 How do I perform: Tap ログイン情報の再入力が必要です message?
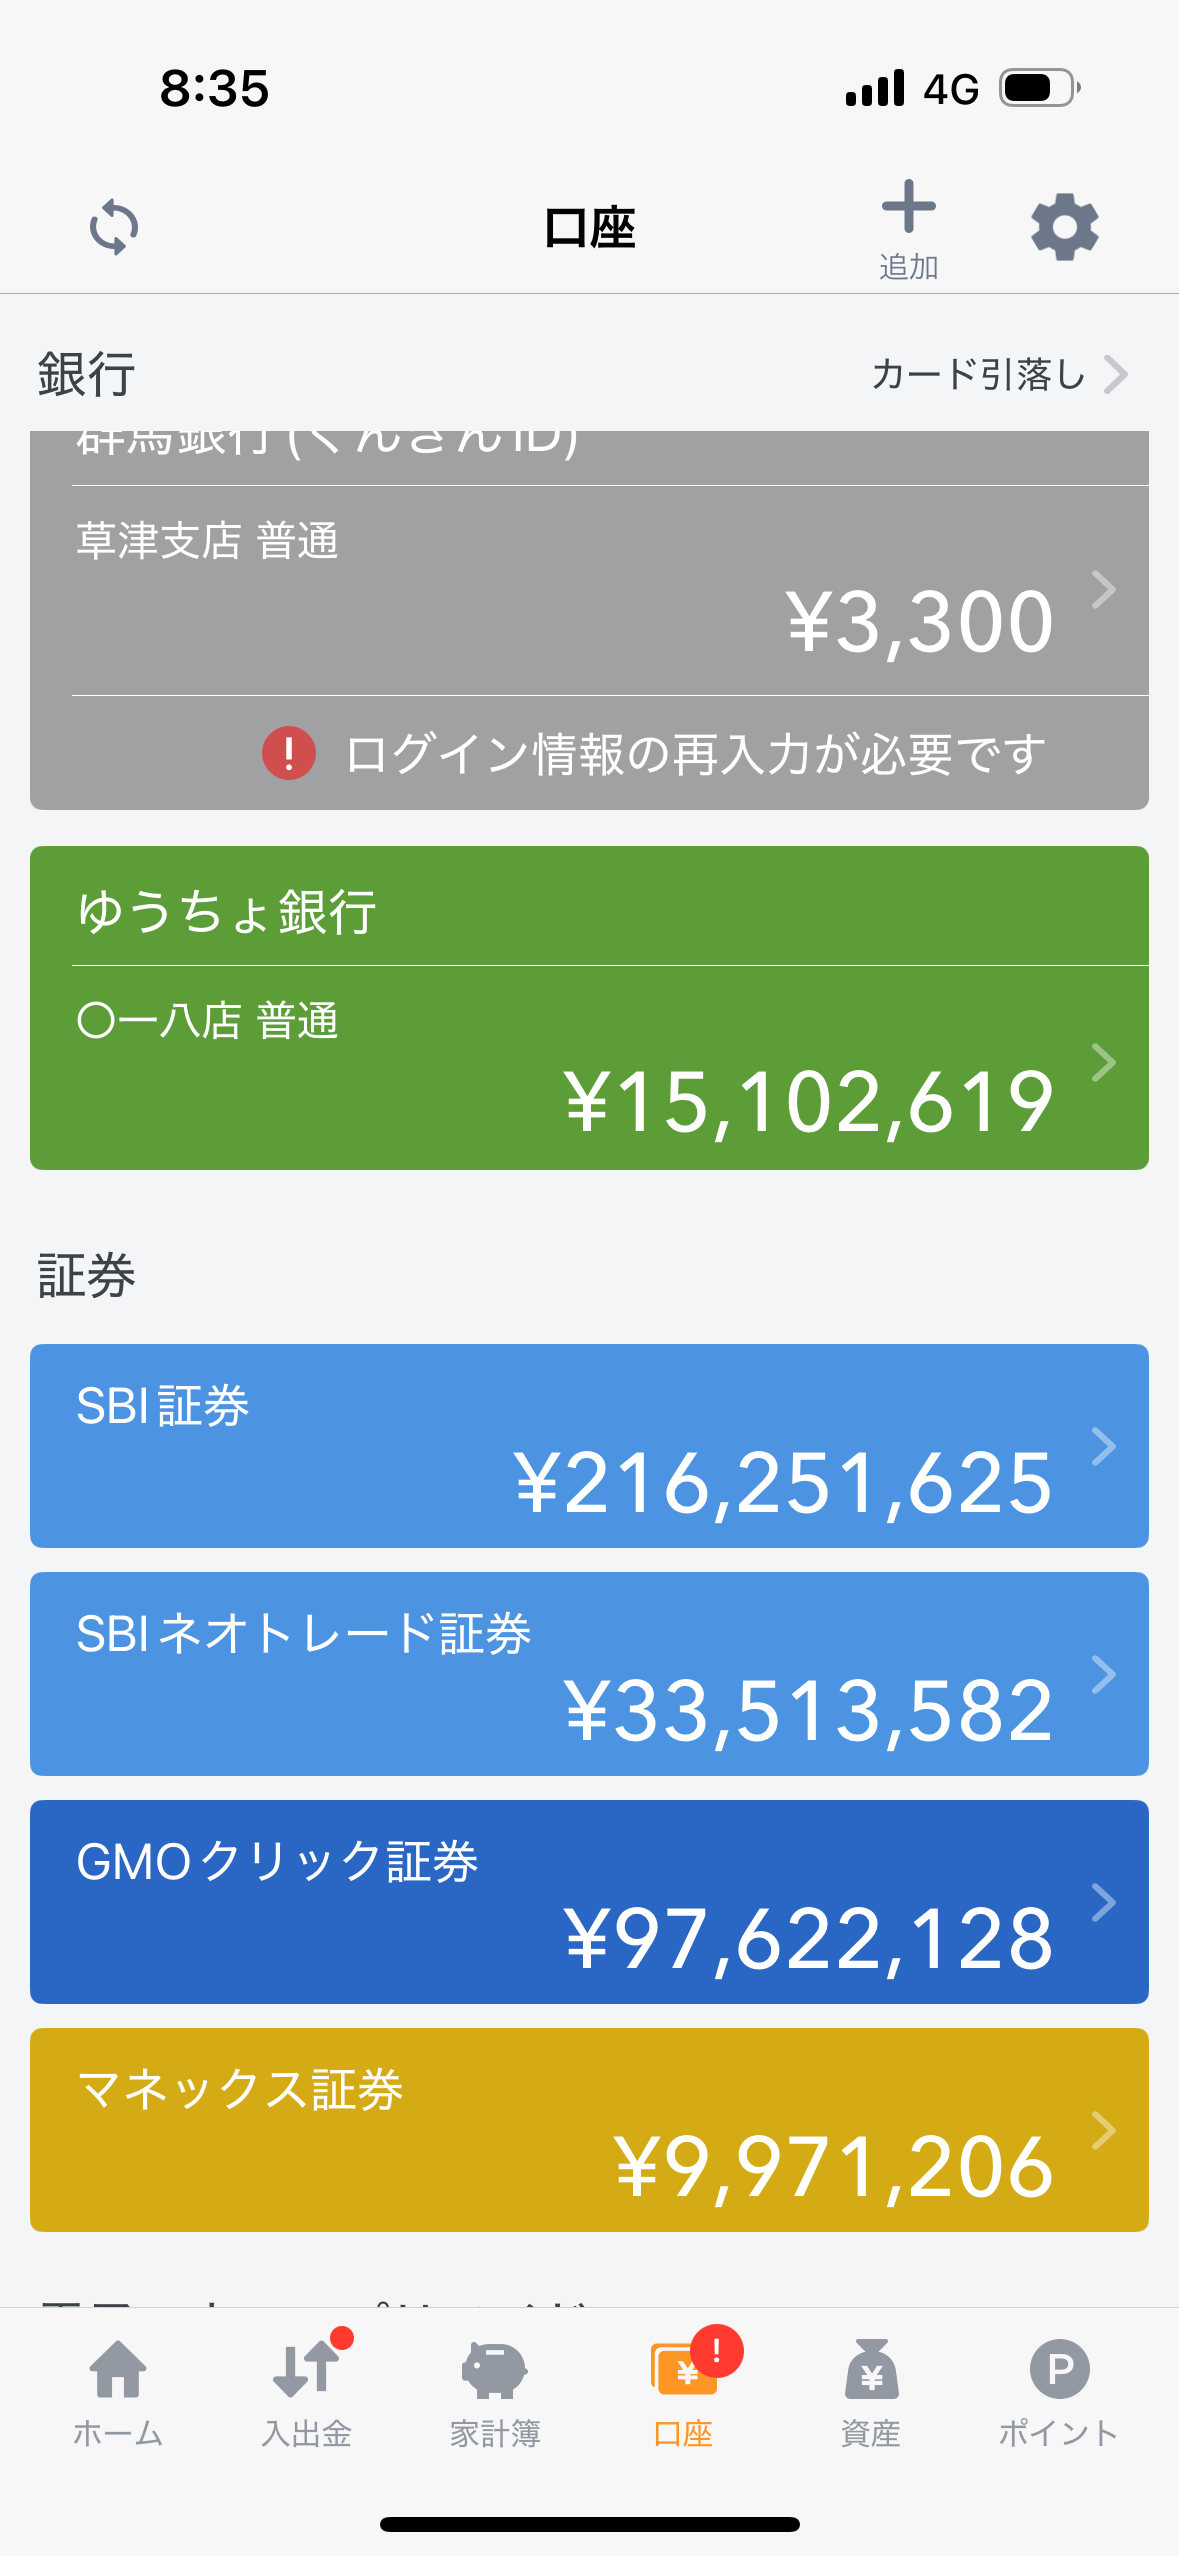click(695, 754)
